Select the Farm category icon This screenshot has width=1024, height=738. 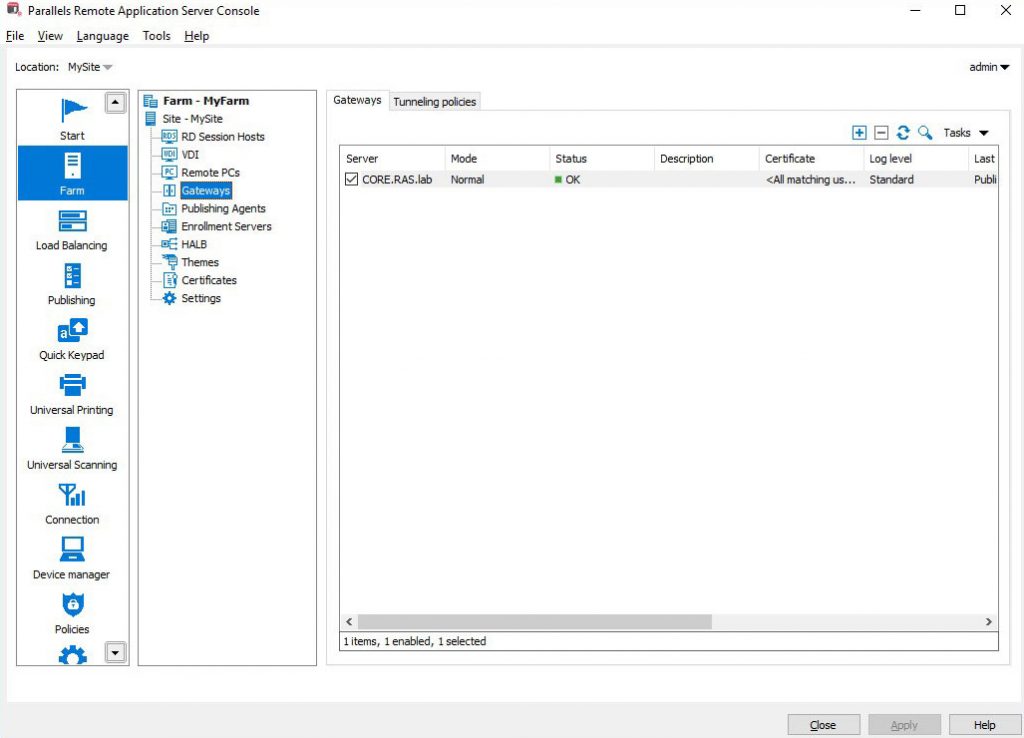tap(72, 165)
